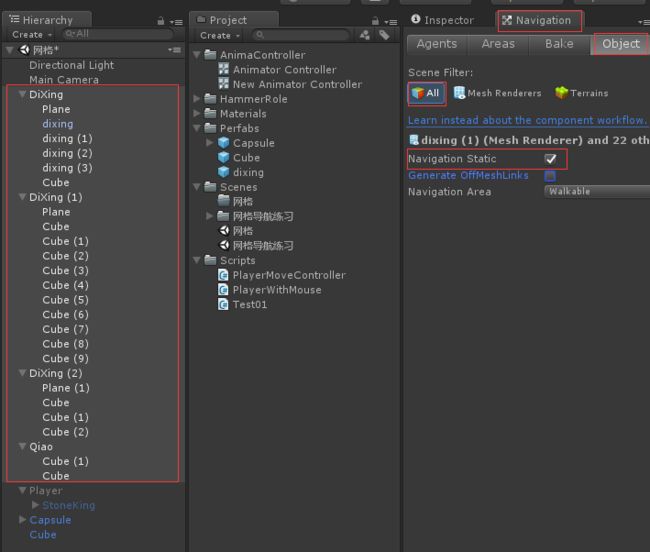Open the Project Create dropdown
The width and height of the screenshot is (650, 552).
click(x=220, y=36)
